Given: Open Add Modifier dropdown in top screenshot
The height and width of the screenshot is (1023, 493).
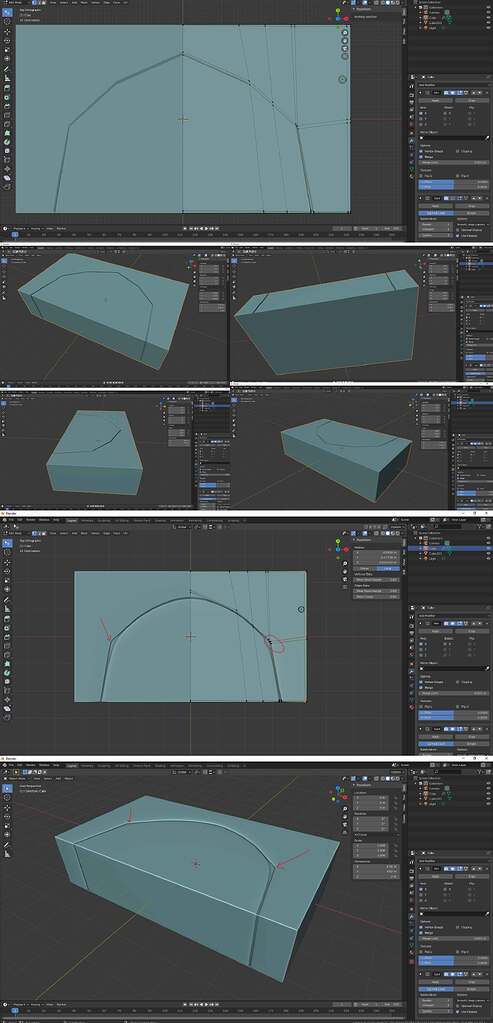Looking at the screenshot, I should (x=454, y=85).
